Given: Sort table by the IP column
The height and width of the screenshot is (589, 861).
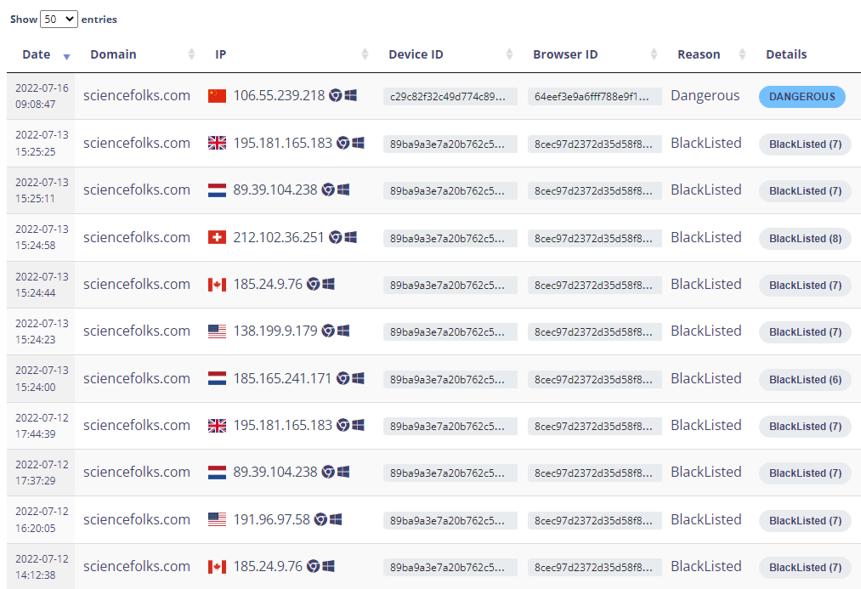Looking at the screenshot, I should click(x=220, y=54).
